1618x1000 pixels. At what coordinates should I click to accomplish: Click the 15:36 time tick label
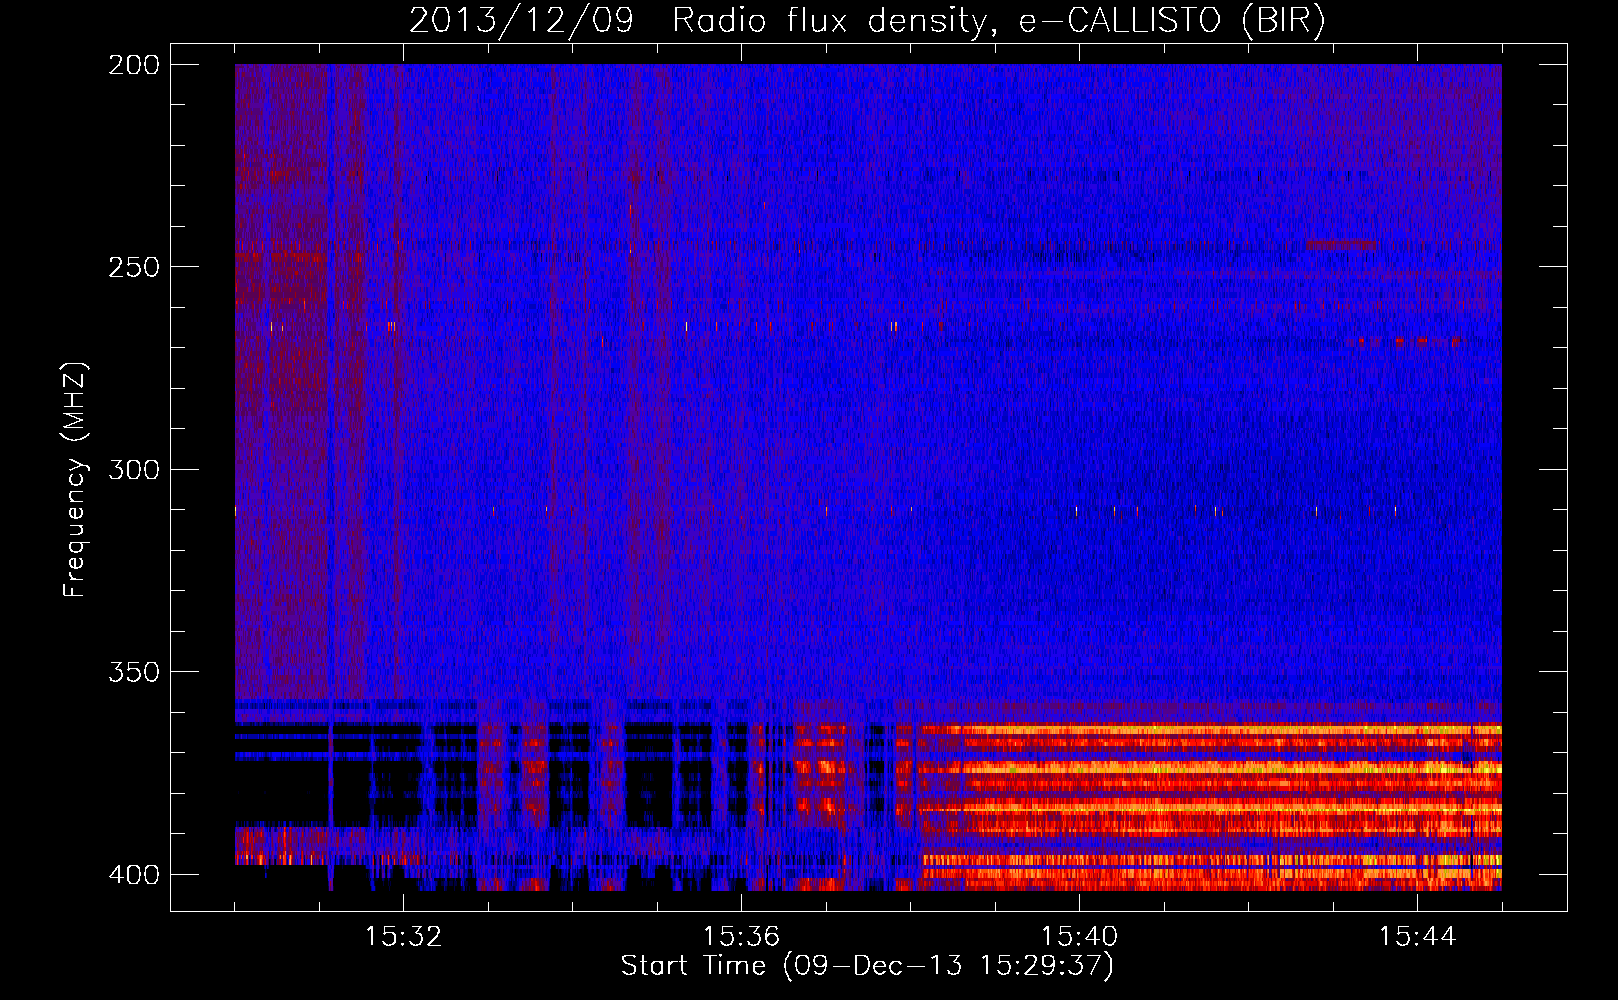[x=741, y=937]
